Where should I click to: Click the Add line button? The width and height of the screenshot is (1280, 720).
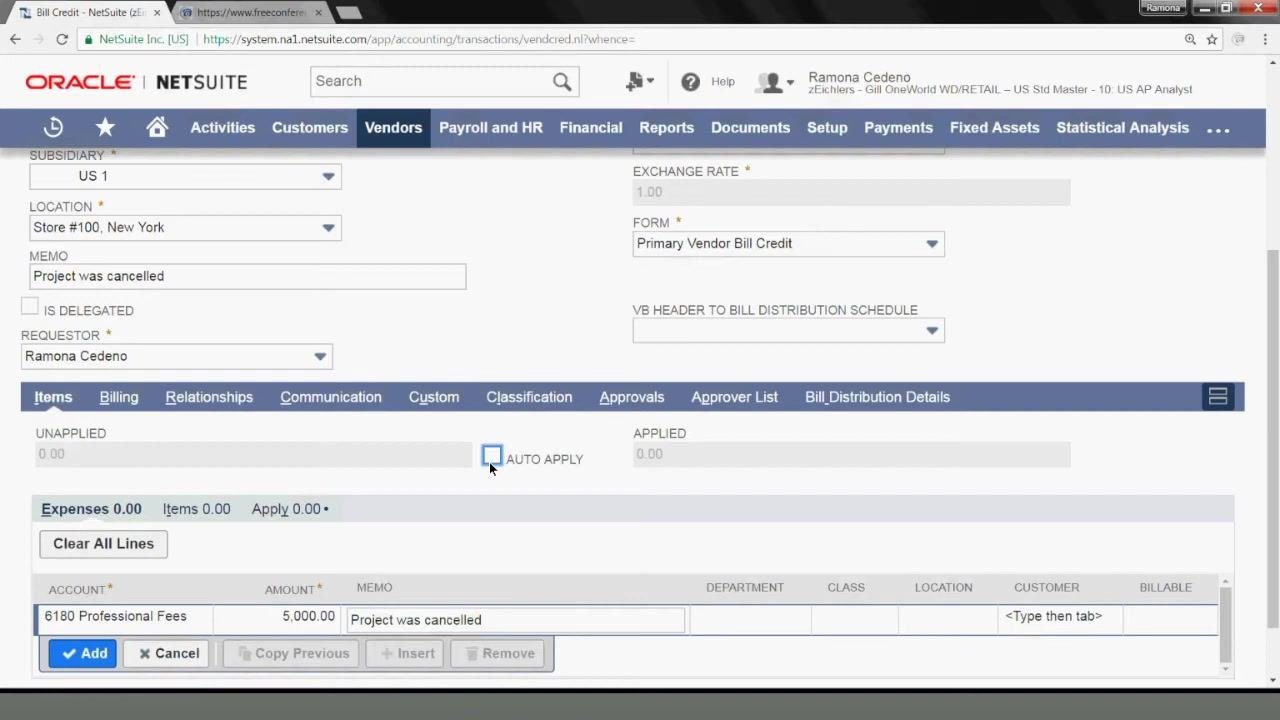(83, 653)
